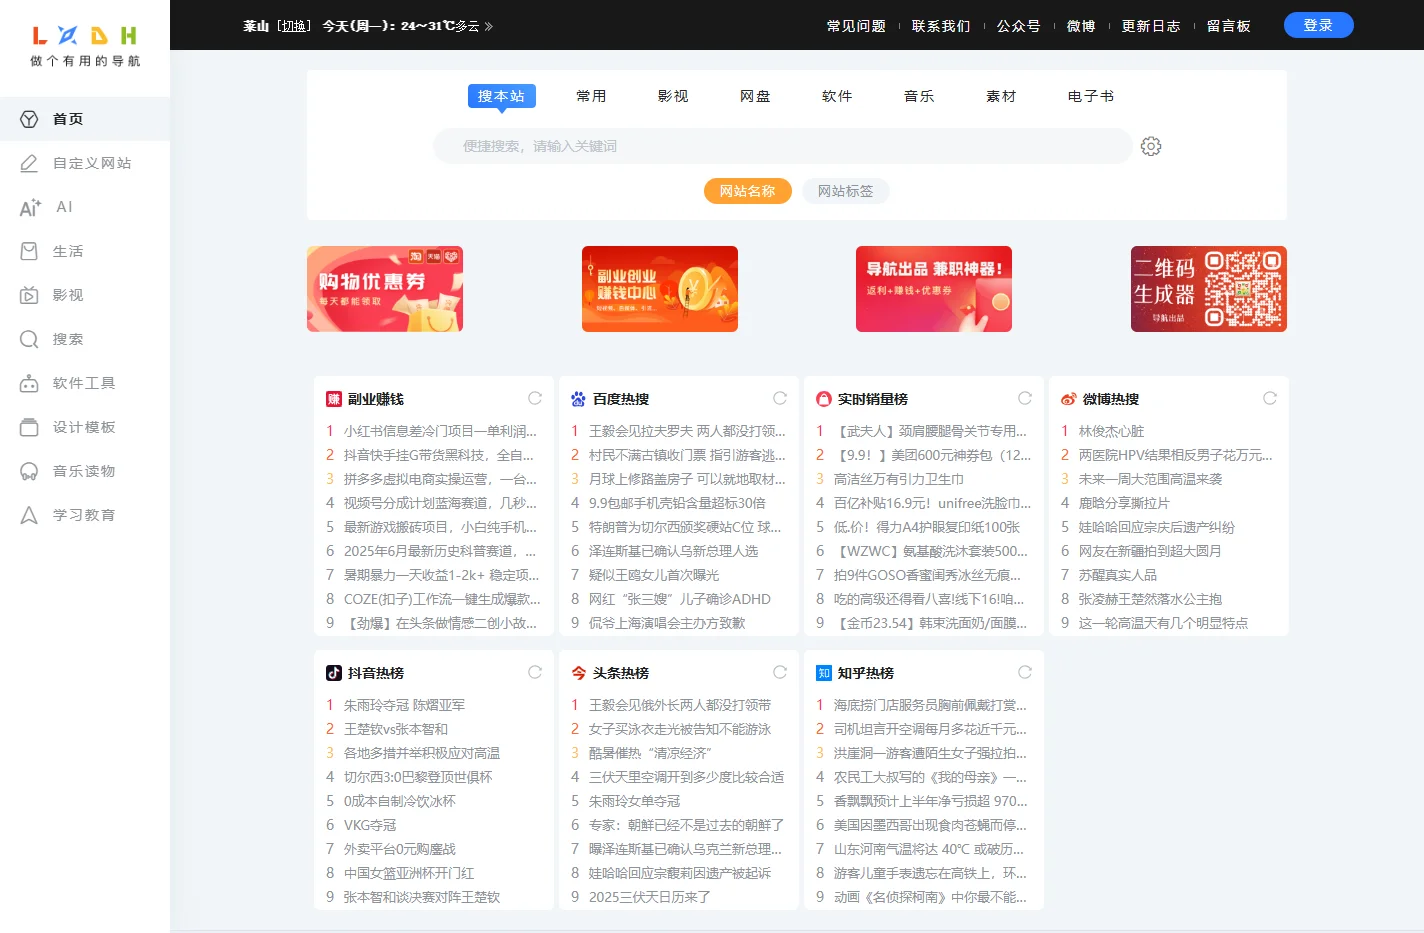1424x933 pixels.
Task: Refresh the 实时销量榜 list
Action: point(1025,398)
